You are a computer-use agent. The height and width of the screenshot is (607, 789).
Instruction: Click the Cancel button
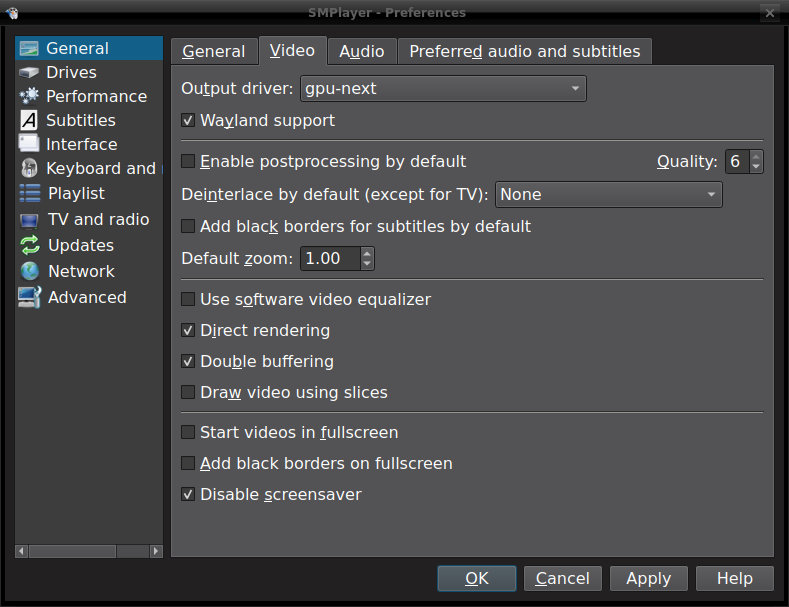click(563, 578)
